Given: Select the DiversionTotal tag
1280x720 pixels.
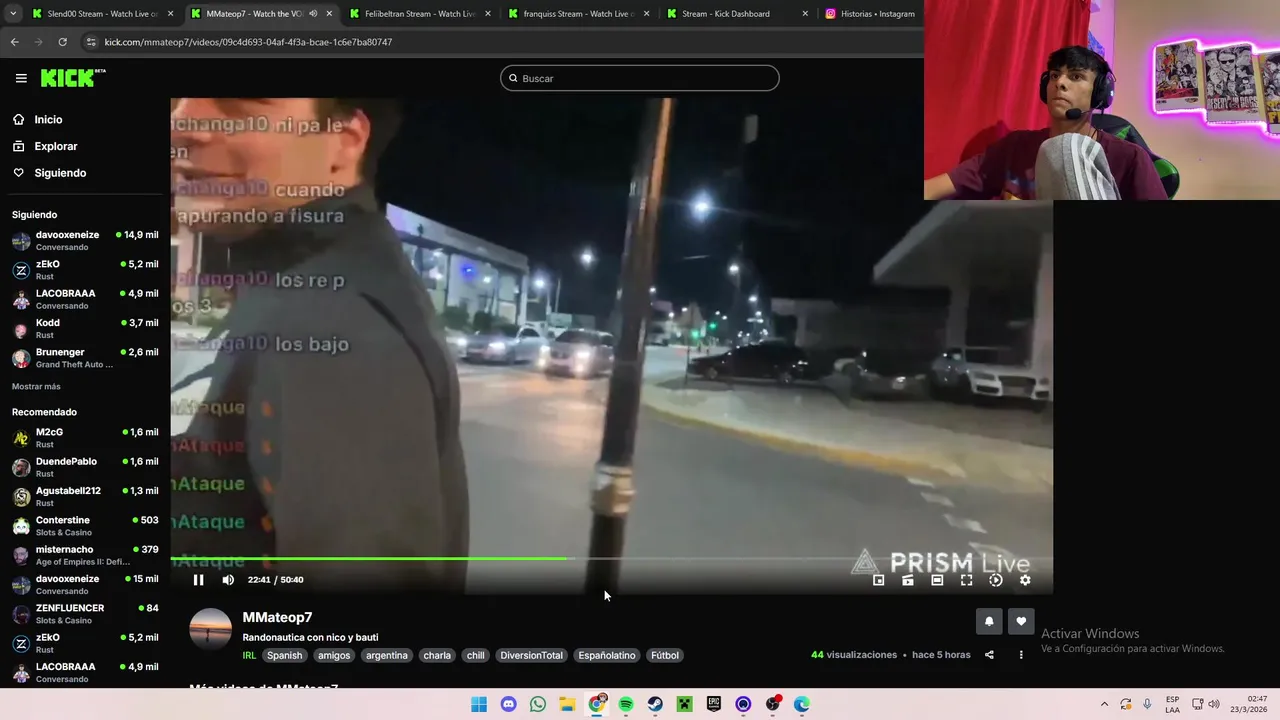Looking at the screenshot, I should pyautogui.click(x=532, y=655).
